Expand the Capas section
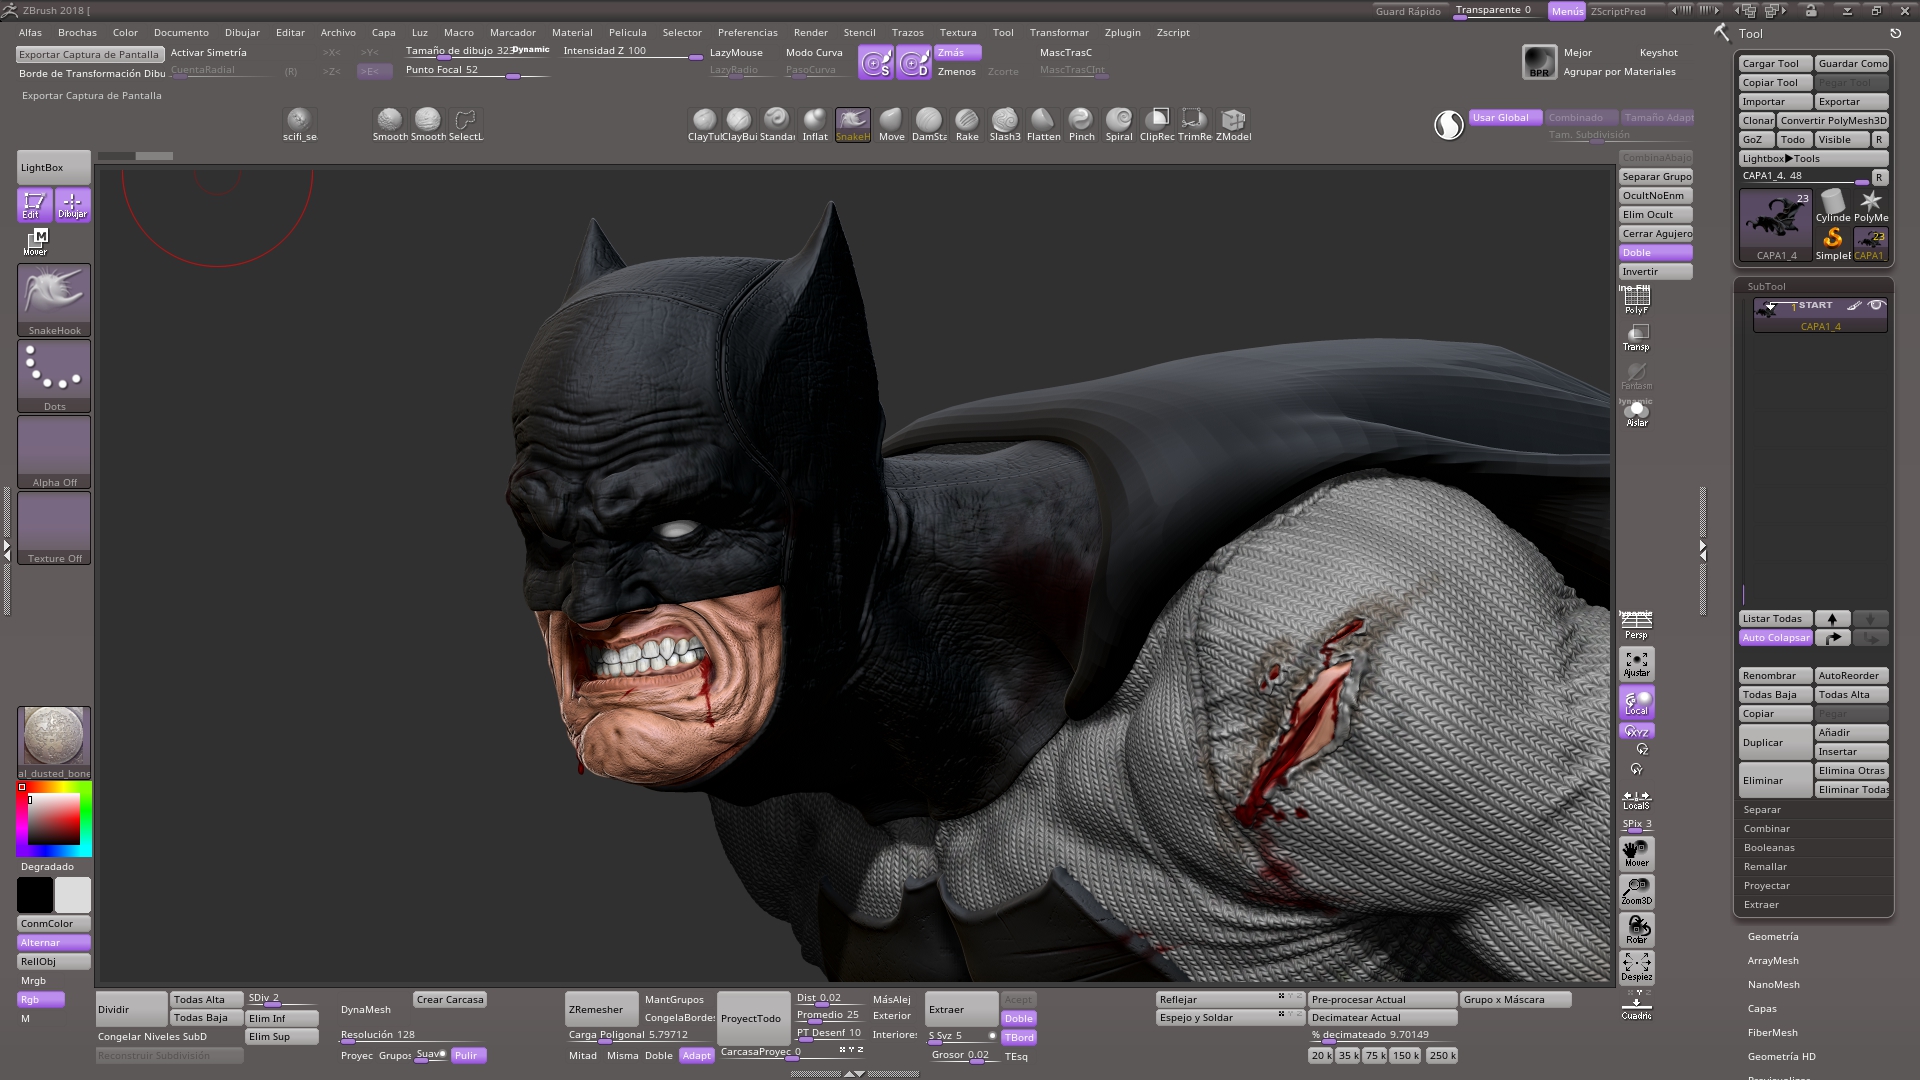This screenshot has width=1920, height=1080. pyautogui.click(x=1762, y=1009)
